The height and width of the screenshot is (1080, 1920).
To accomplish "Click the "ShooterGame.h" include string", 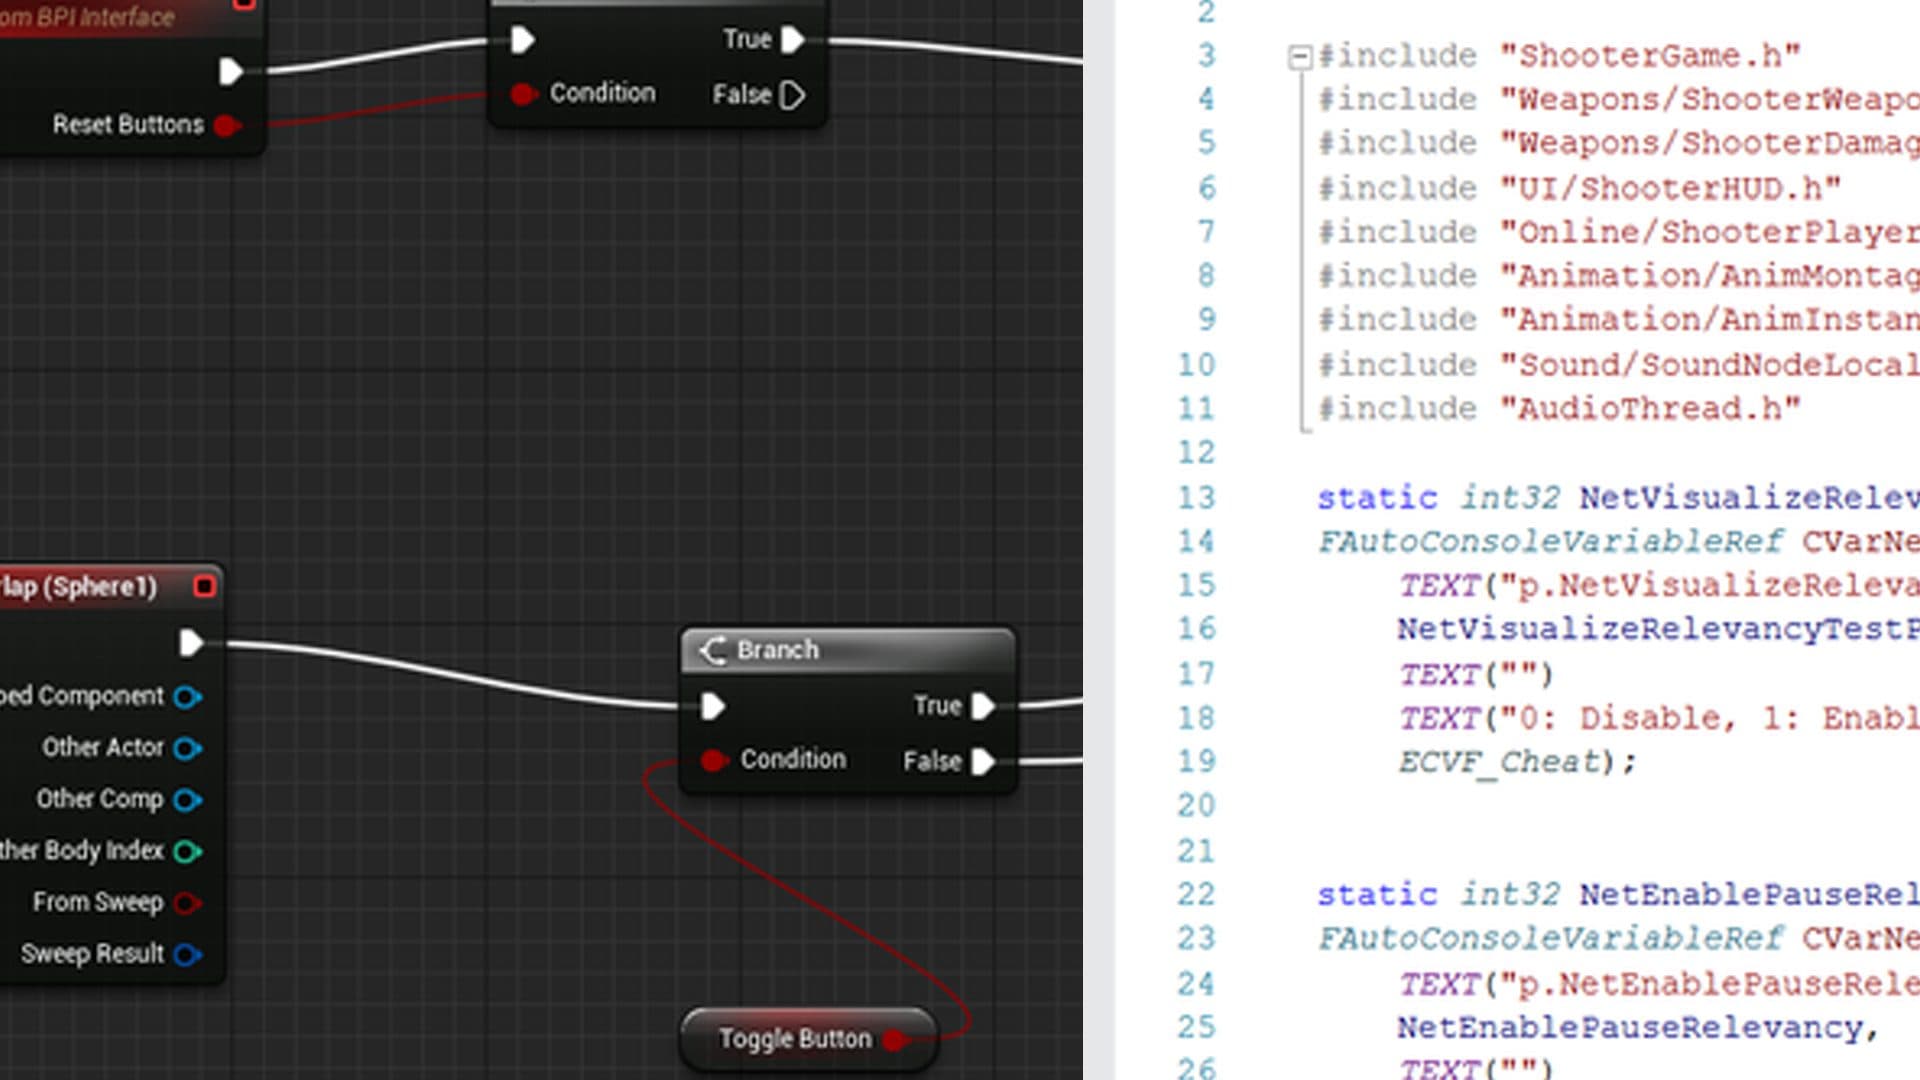I will (x=1650, y=56).
